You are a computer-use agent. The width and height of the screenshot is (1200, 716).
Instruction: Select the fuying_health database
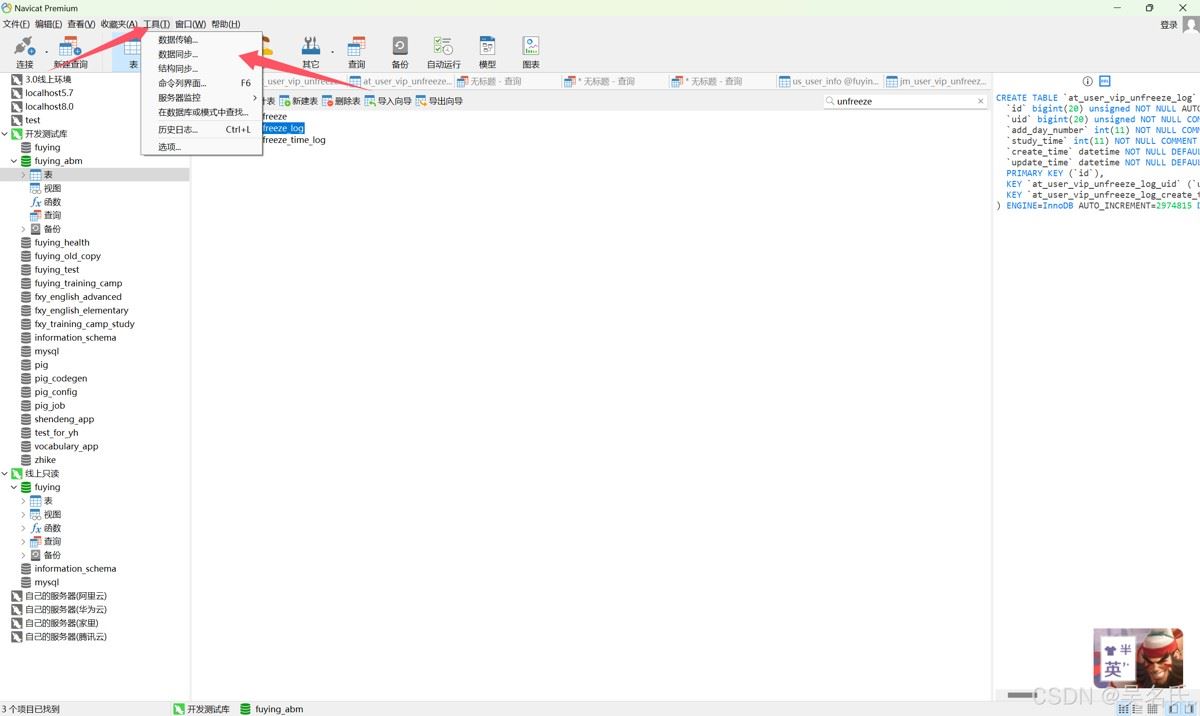[x=62, y=243]
